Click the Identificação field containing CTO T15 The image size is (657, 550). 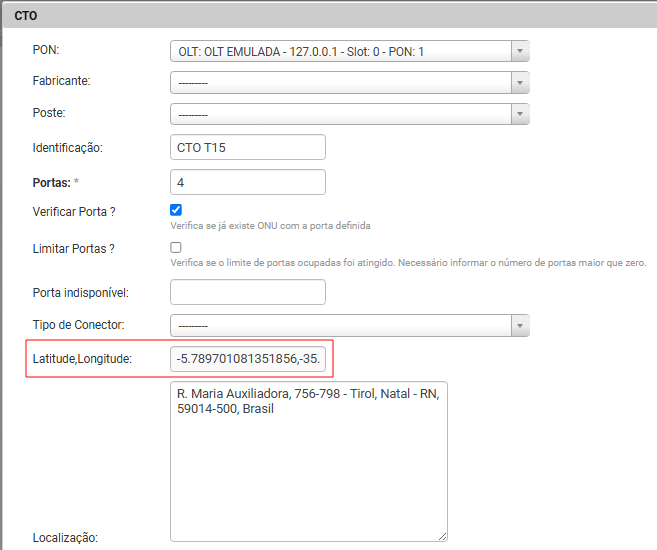coord(248,147)
